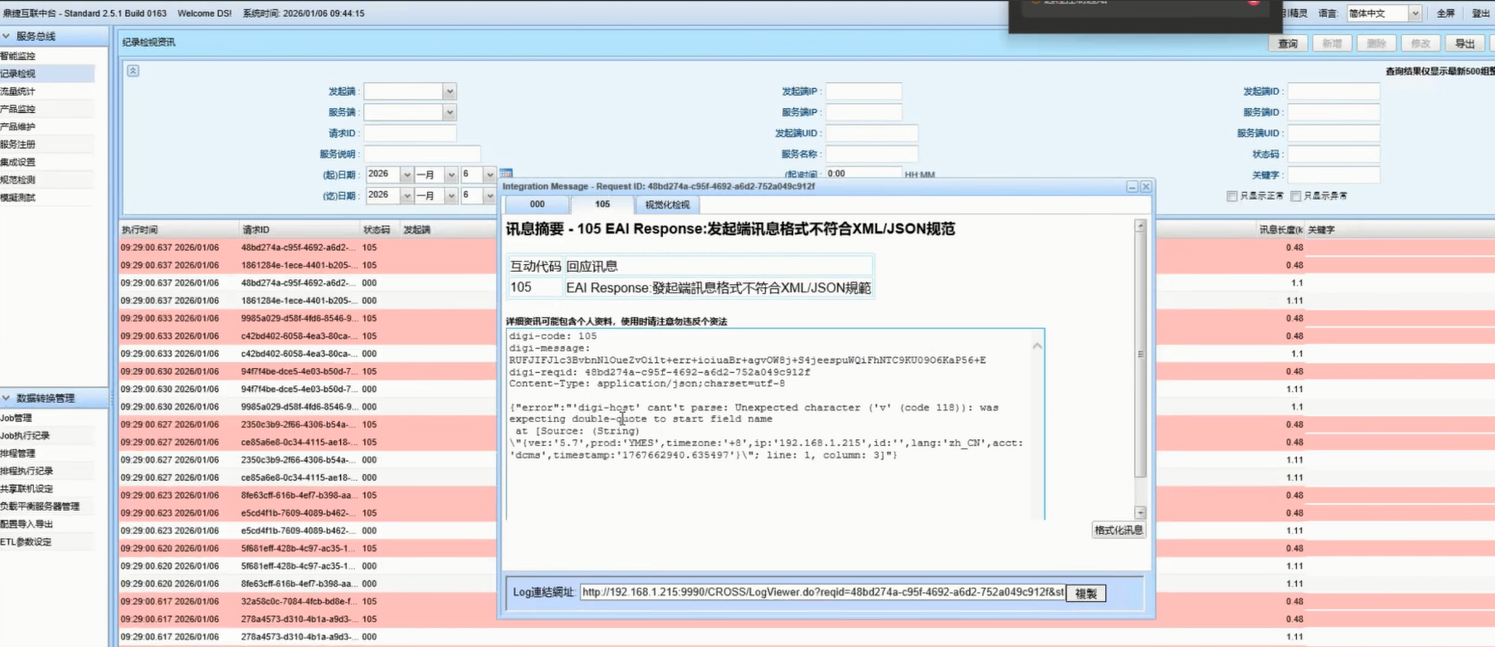
Task: Click the 複製 button next to log URL
Action: click(1086, 593)
